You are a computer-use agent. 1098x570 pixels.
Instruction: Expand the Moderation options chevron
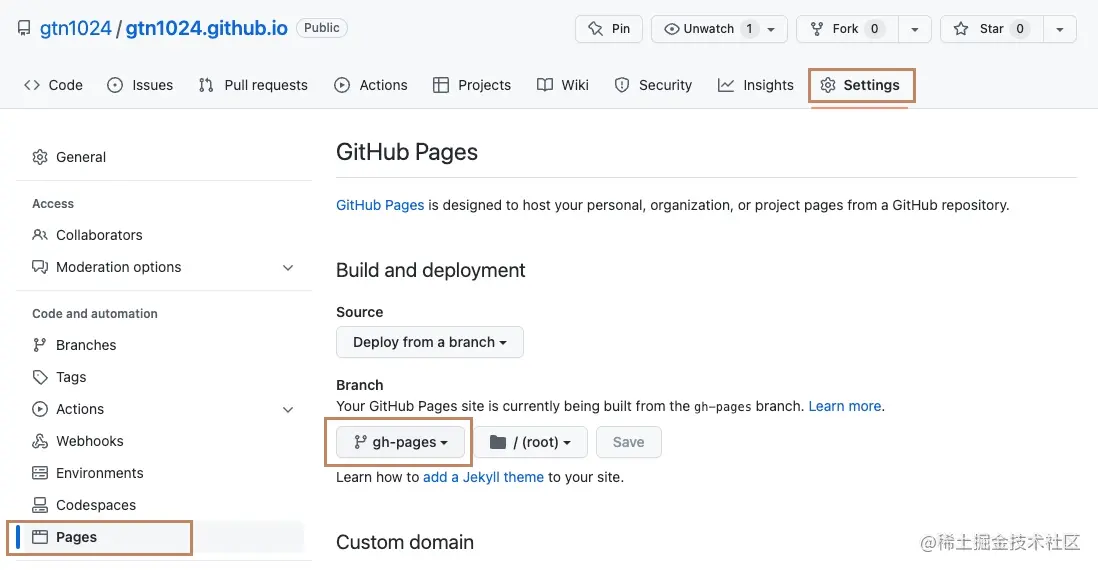pos(288,267)
